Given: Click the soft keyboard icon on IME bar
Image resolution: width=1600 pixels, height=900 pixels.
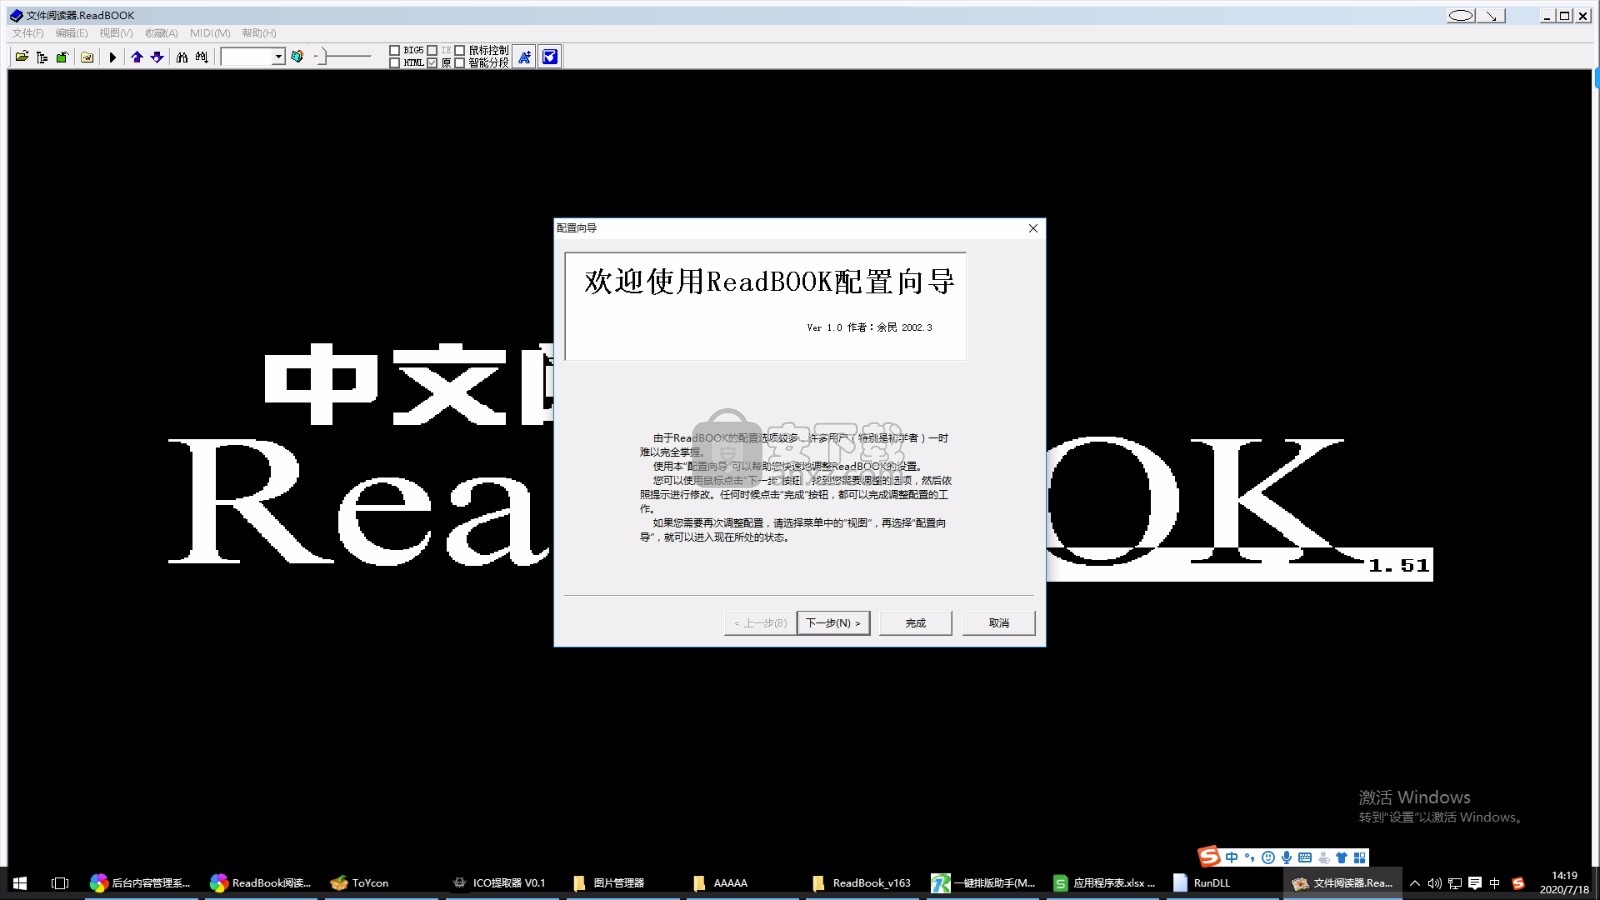Looking at the screenshot, I should [x=1305, y=857].
